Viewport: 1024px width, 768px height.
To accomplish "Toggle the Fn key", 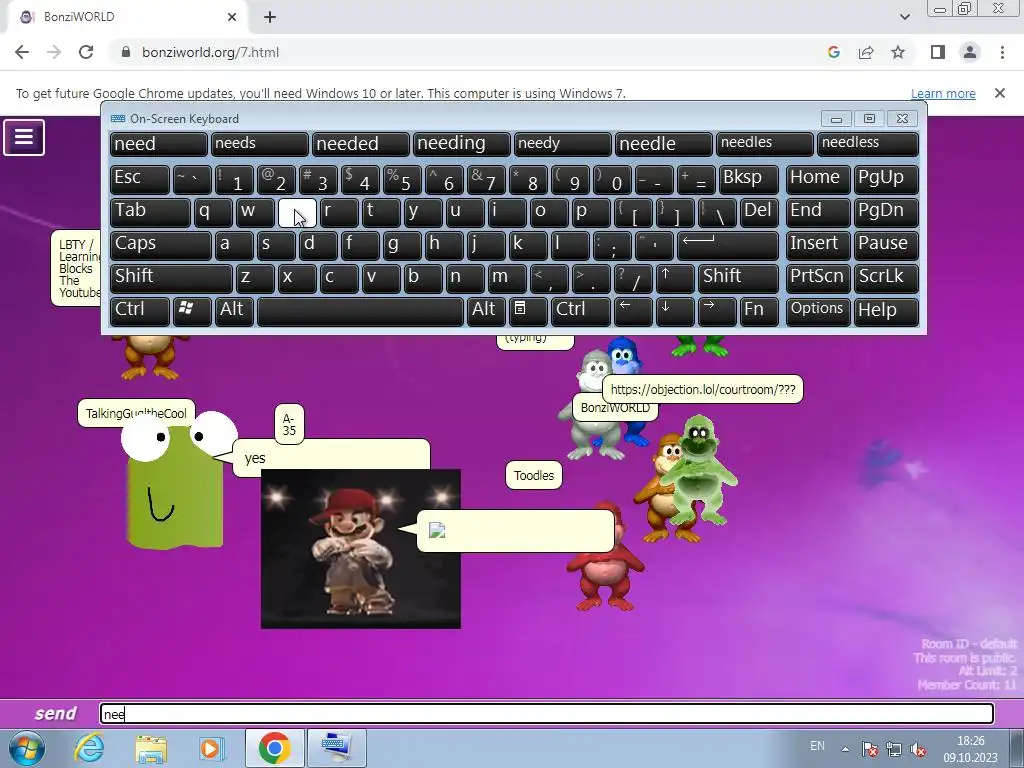I will click(759, 311).
